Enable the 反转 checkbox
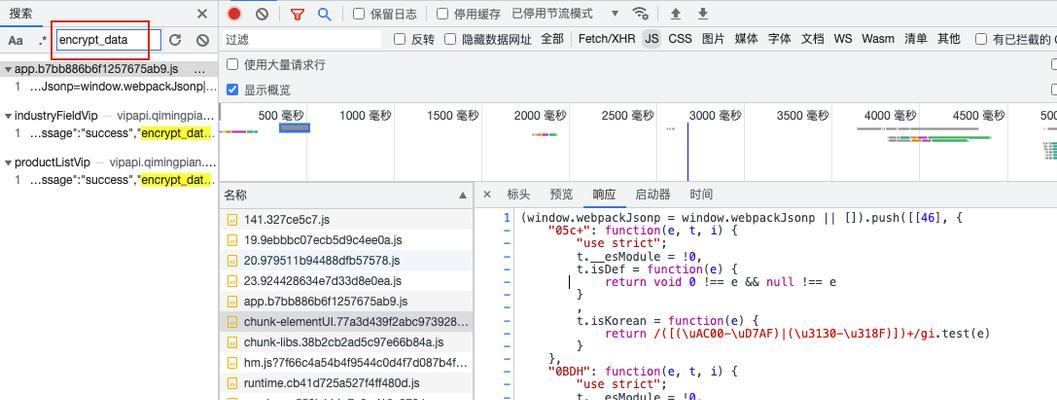The width and height of the screenshot is (1057, 400). [x=400, y=39]
